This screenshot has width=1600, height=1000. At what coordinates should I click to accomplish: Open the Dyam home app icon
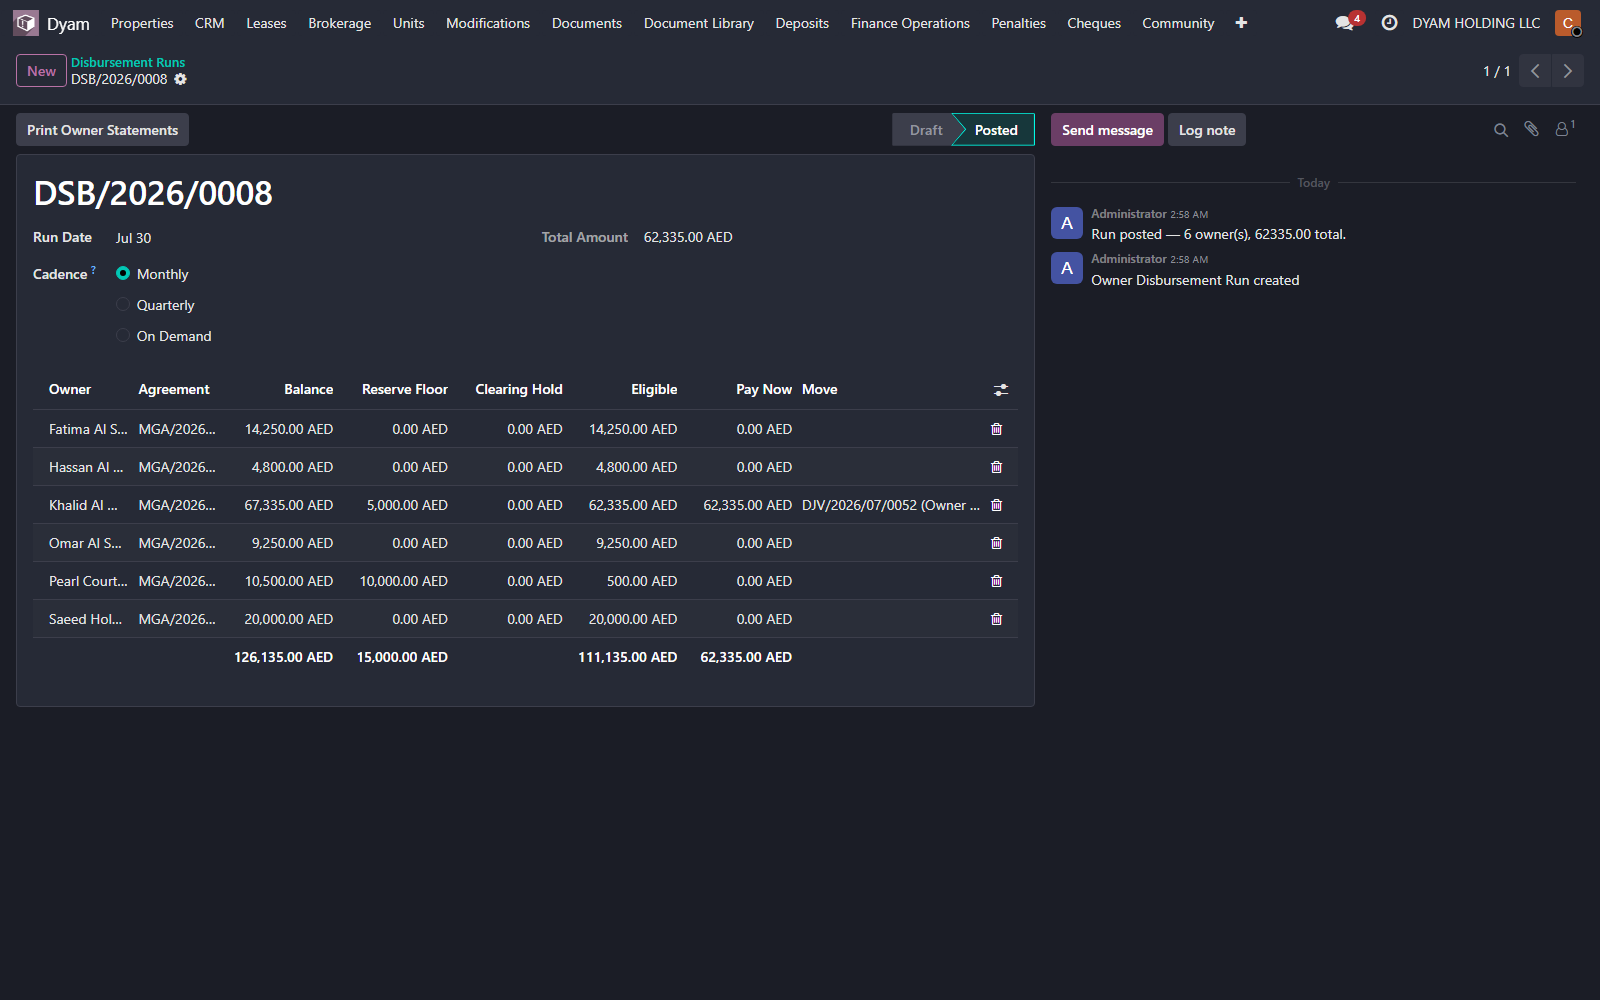26,23
